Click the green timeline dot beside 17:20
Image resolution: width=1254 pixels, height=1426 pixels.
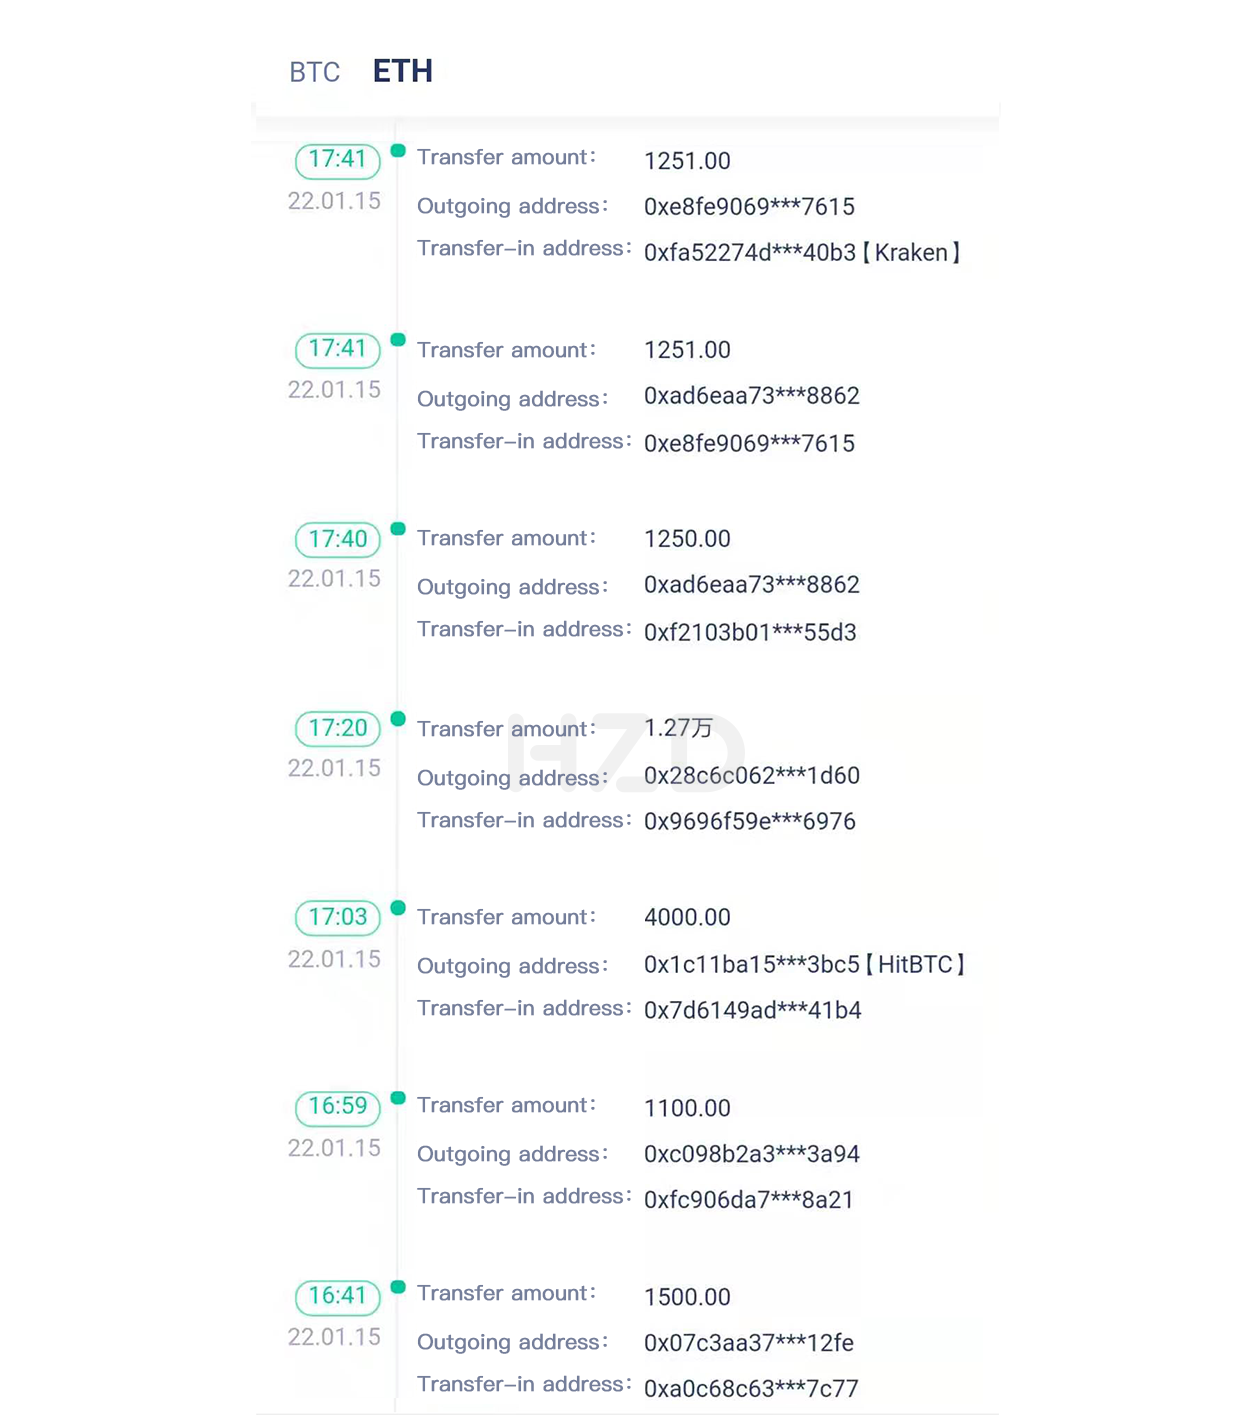[398, 718]
